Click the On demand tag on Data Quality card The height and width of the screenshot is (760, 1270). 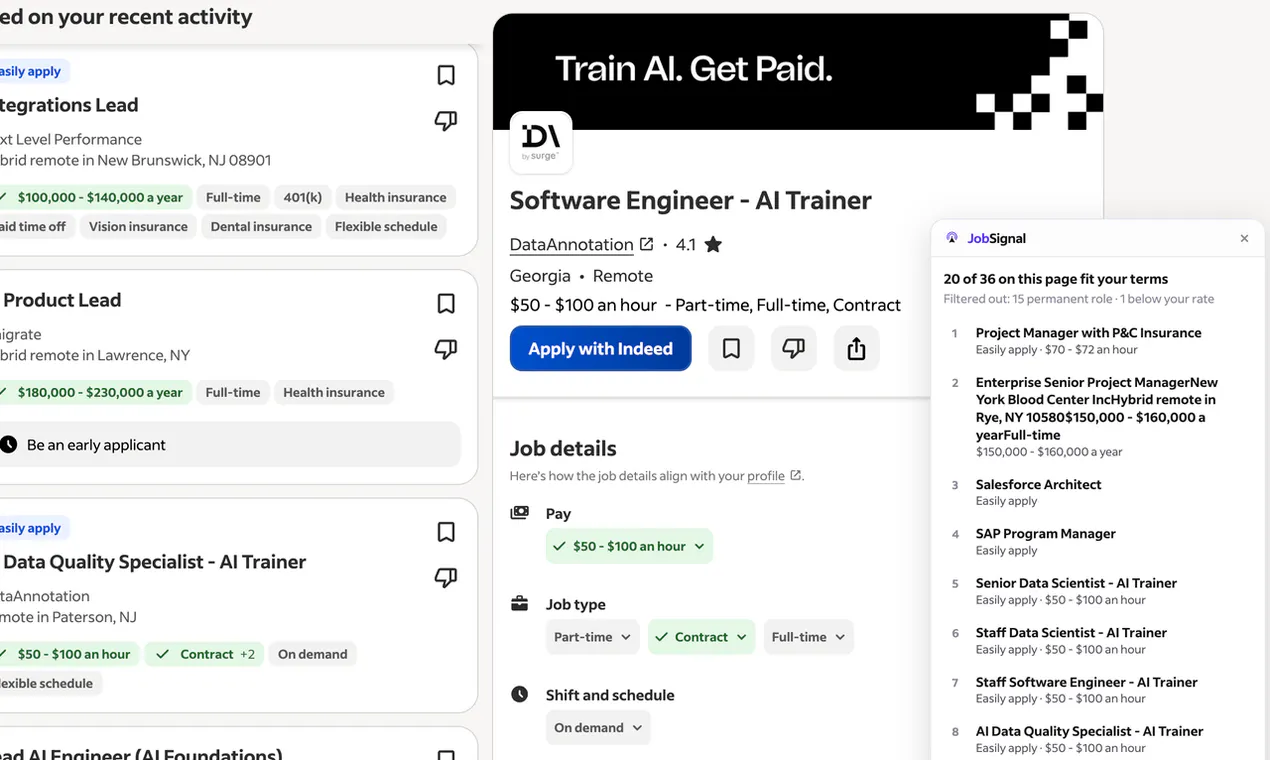(312, 655)
